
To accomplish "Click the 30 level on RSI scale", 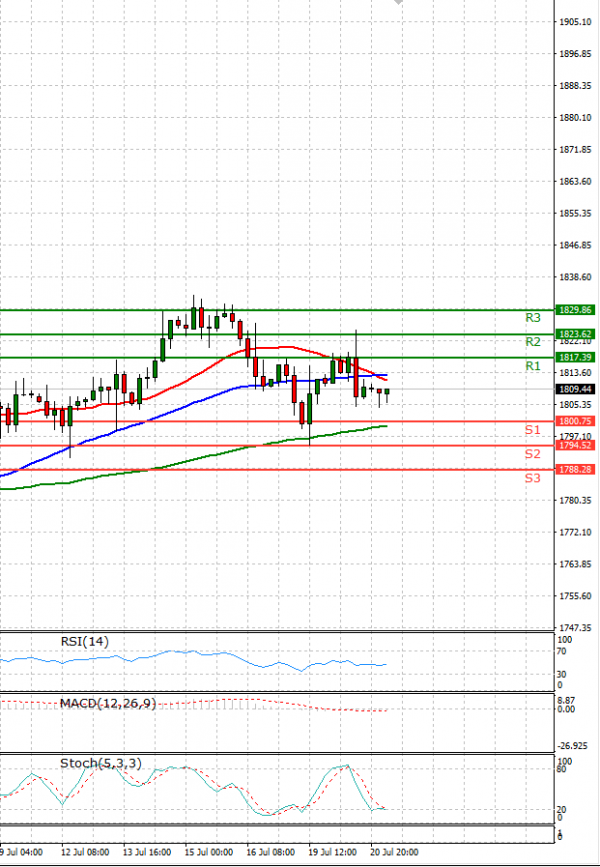I will click(562, 675).
